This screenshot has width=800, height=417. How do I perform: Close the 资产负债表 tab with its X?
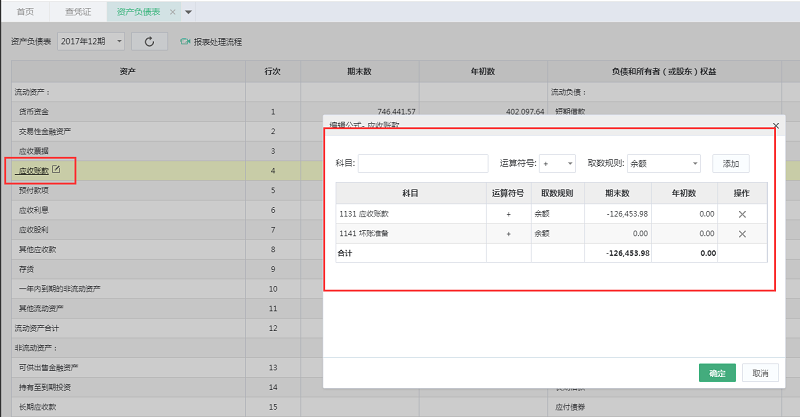[173, 11]
